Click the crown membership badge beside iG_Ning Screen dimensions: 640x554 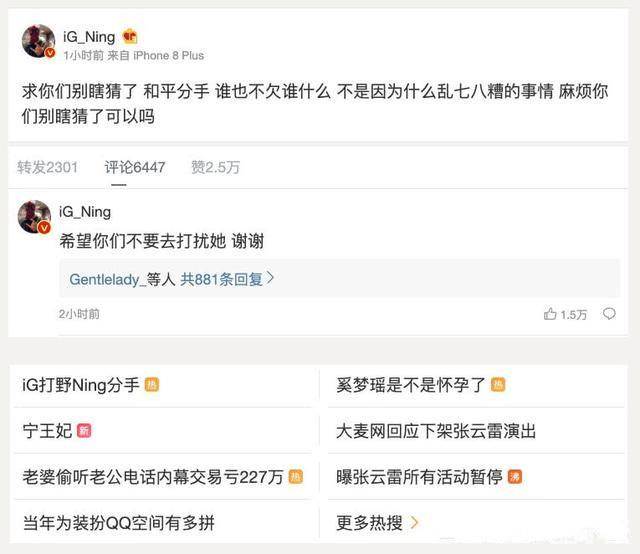pos(130,37)
